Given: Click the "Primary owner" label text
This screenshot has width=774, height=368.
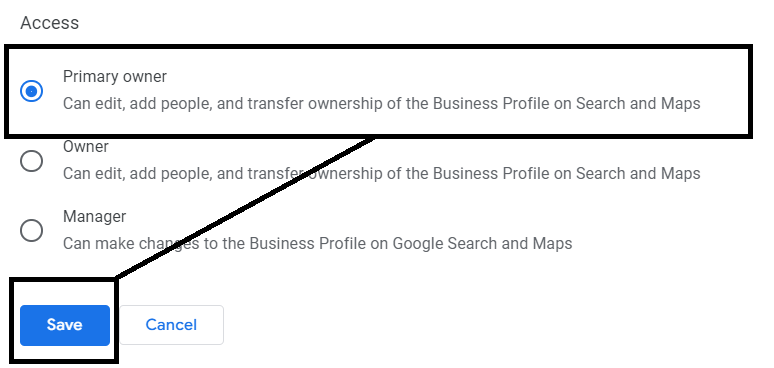Looking at the screenshot, I should tap(115, 76).
